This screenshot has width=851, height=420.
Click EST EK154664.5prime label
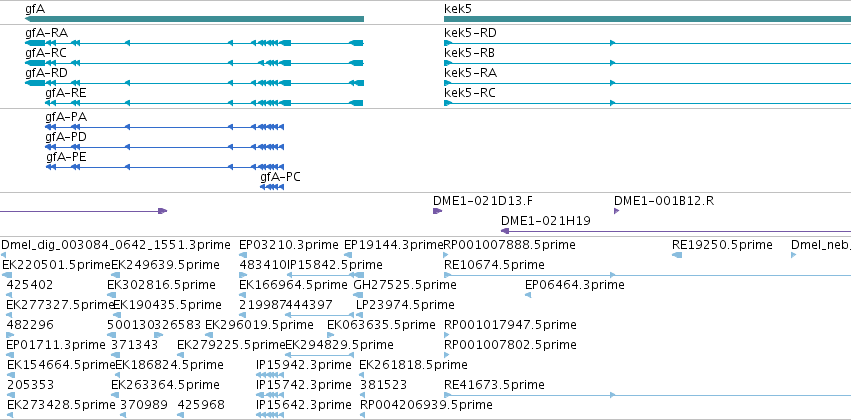pyautogui.click(x=61, y=365)
